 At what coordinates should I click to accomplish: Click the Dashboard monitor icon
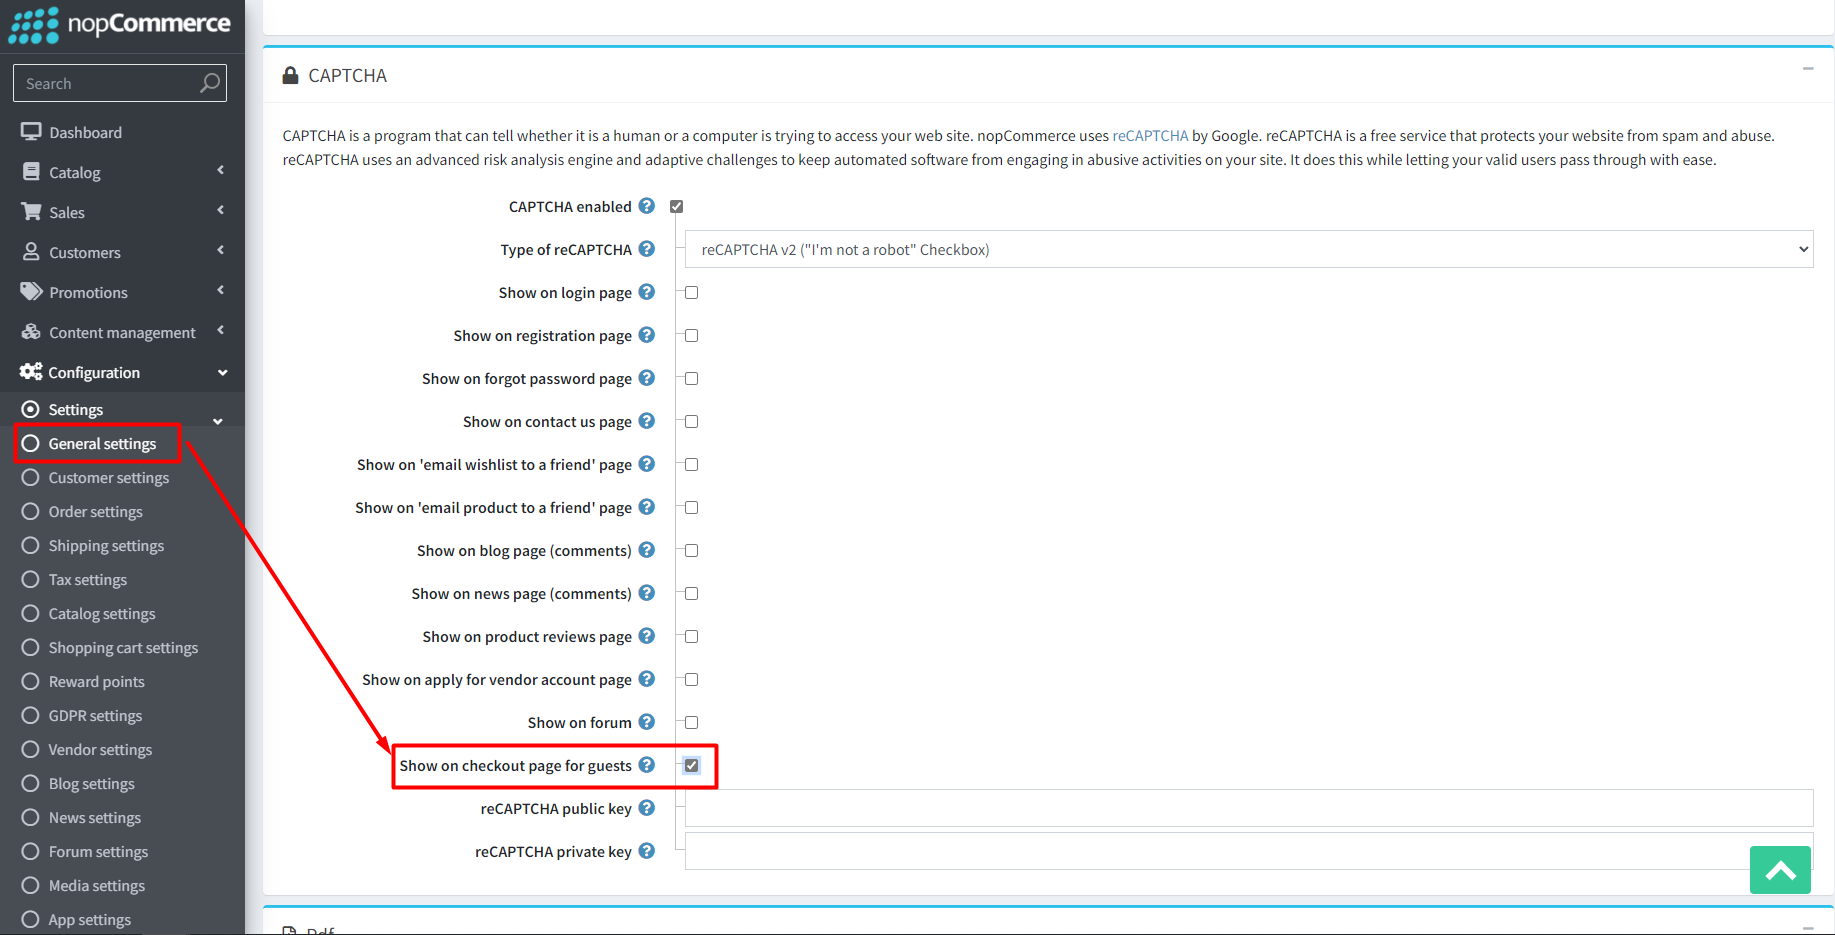point(31,132)
